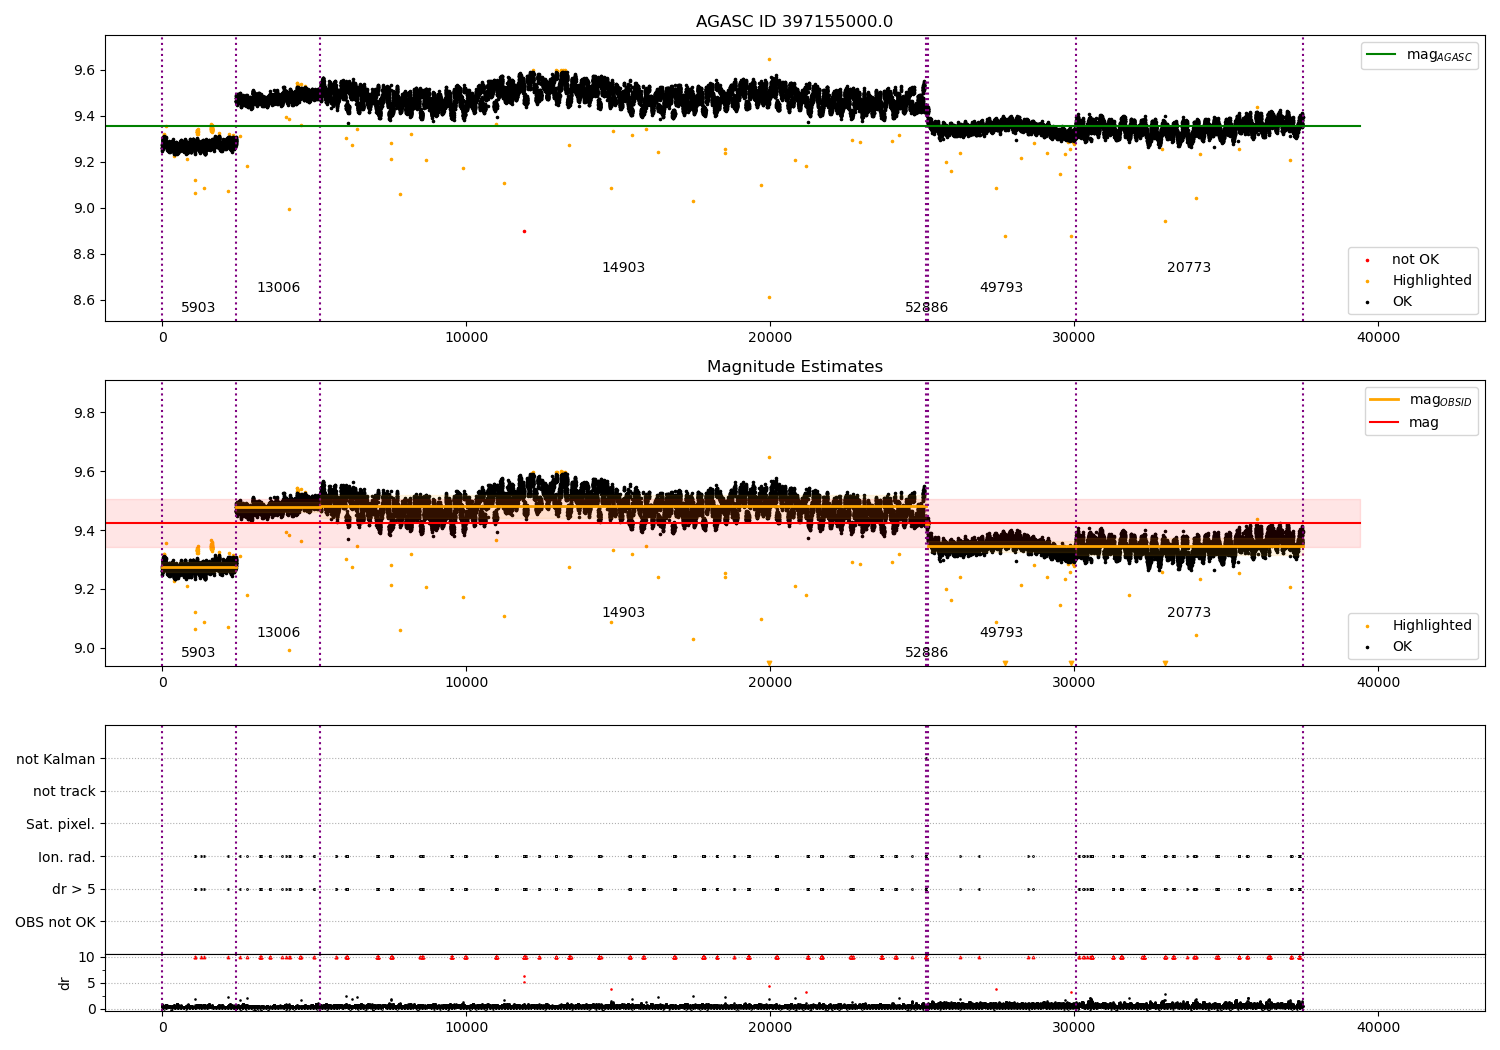Click the 8.6 y-axis tick label
This screenshot has height=1050, width=1500.
84,300
